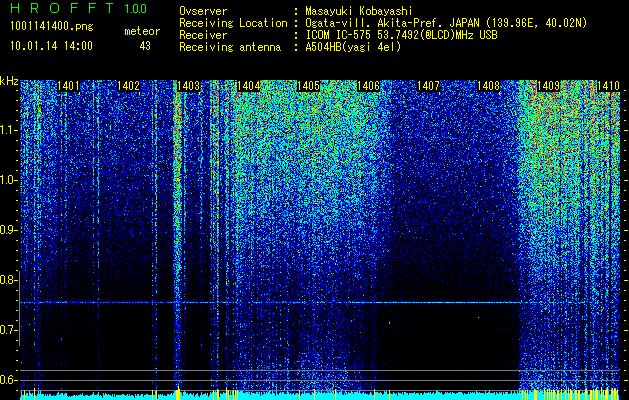Click the version number 1.0.0
629x400 pixels.
pyautogui.click(x=135, y=9)
